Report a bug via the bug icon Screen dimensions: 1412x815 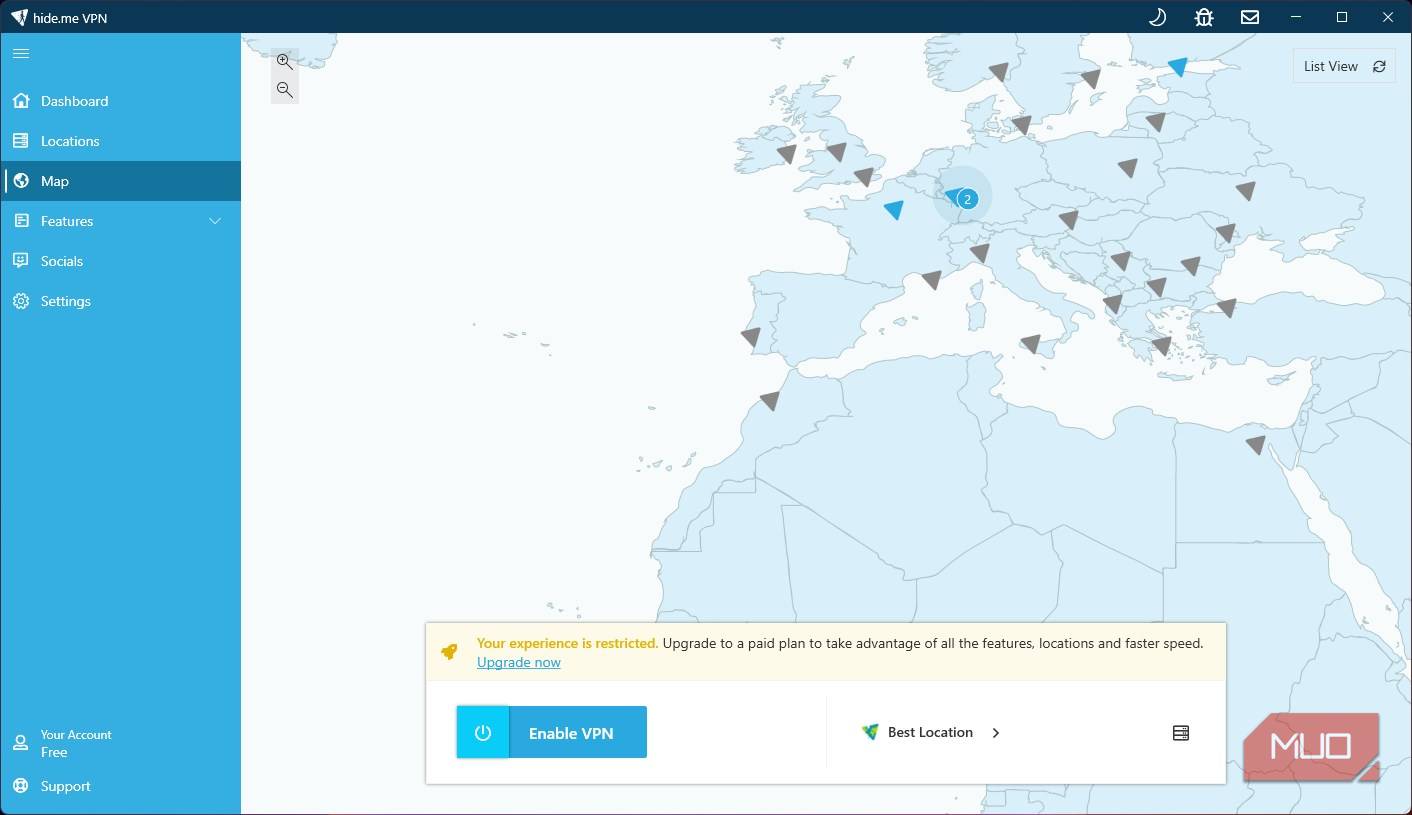click(x=1203, y=17)
